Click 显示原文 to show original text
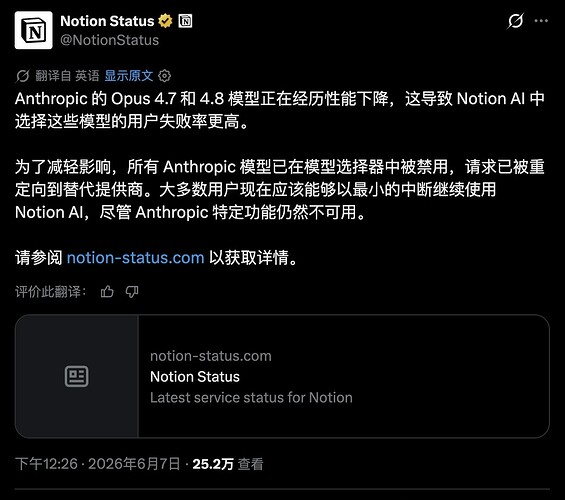This screenshot has height=500, width=565. (x=129, y=76)
